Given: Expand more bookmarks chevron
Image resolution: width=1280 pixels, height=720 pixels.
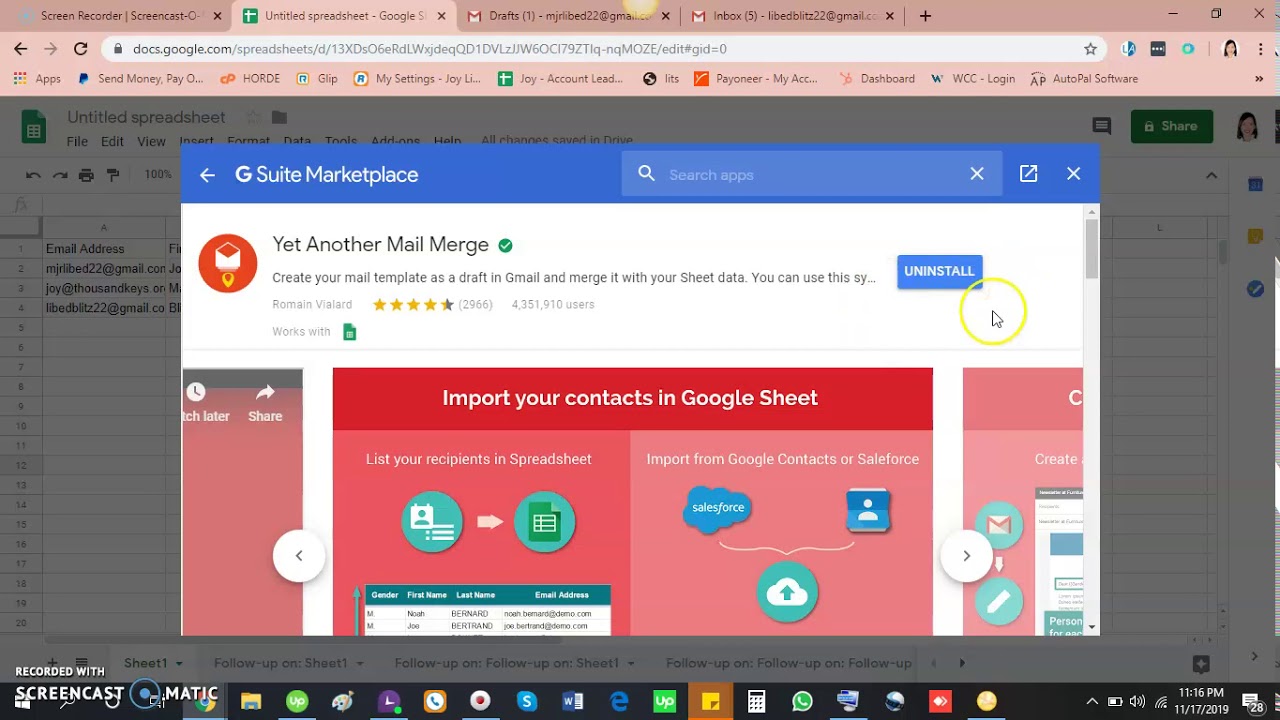Looking at the screenshot, I should coord(1259,79).
